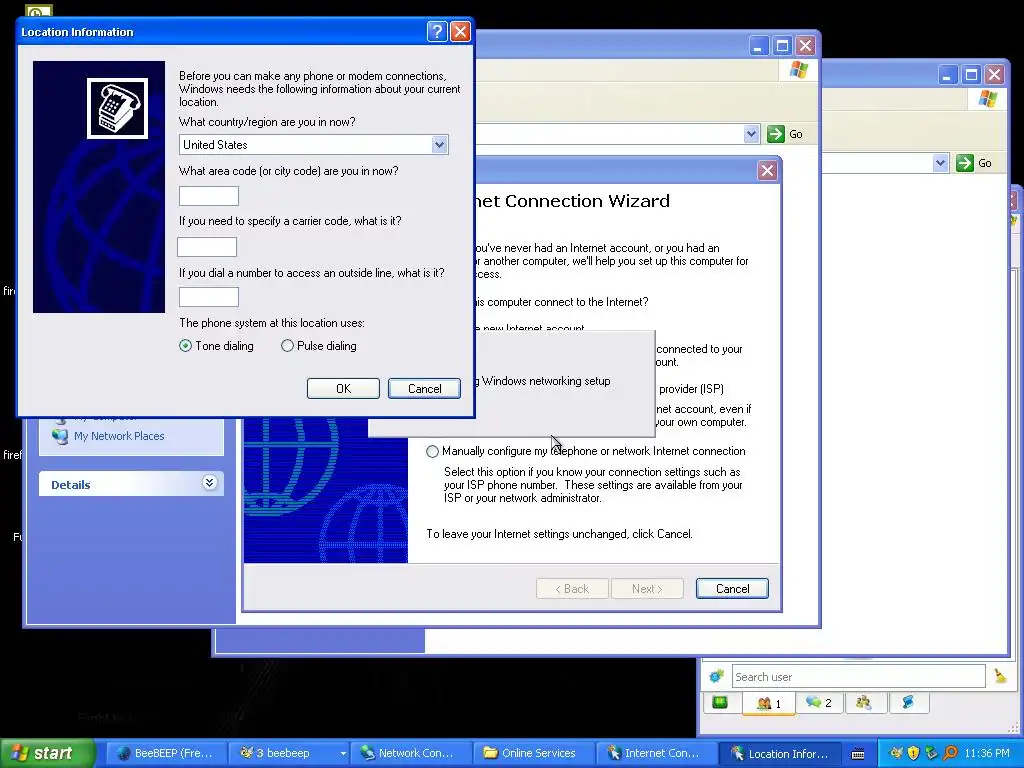Switch to Network Con... taskbar button

point(411,753)
